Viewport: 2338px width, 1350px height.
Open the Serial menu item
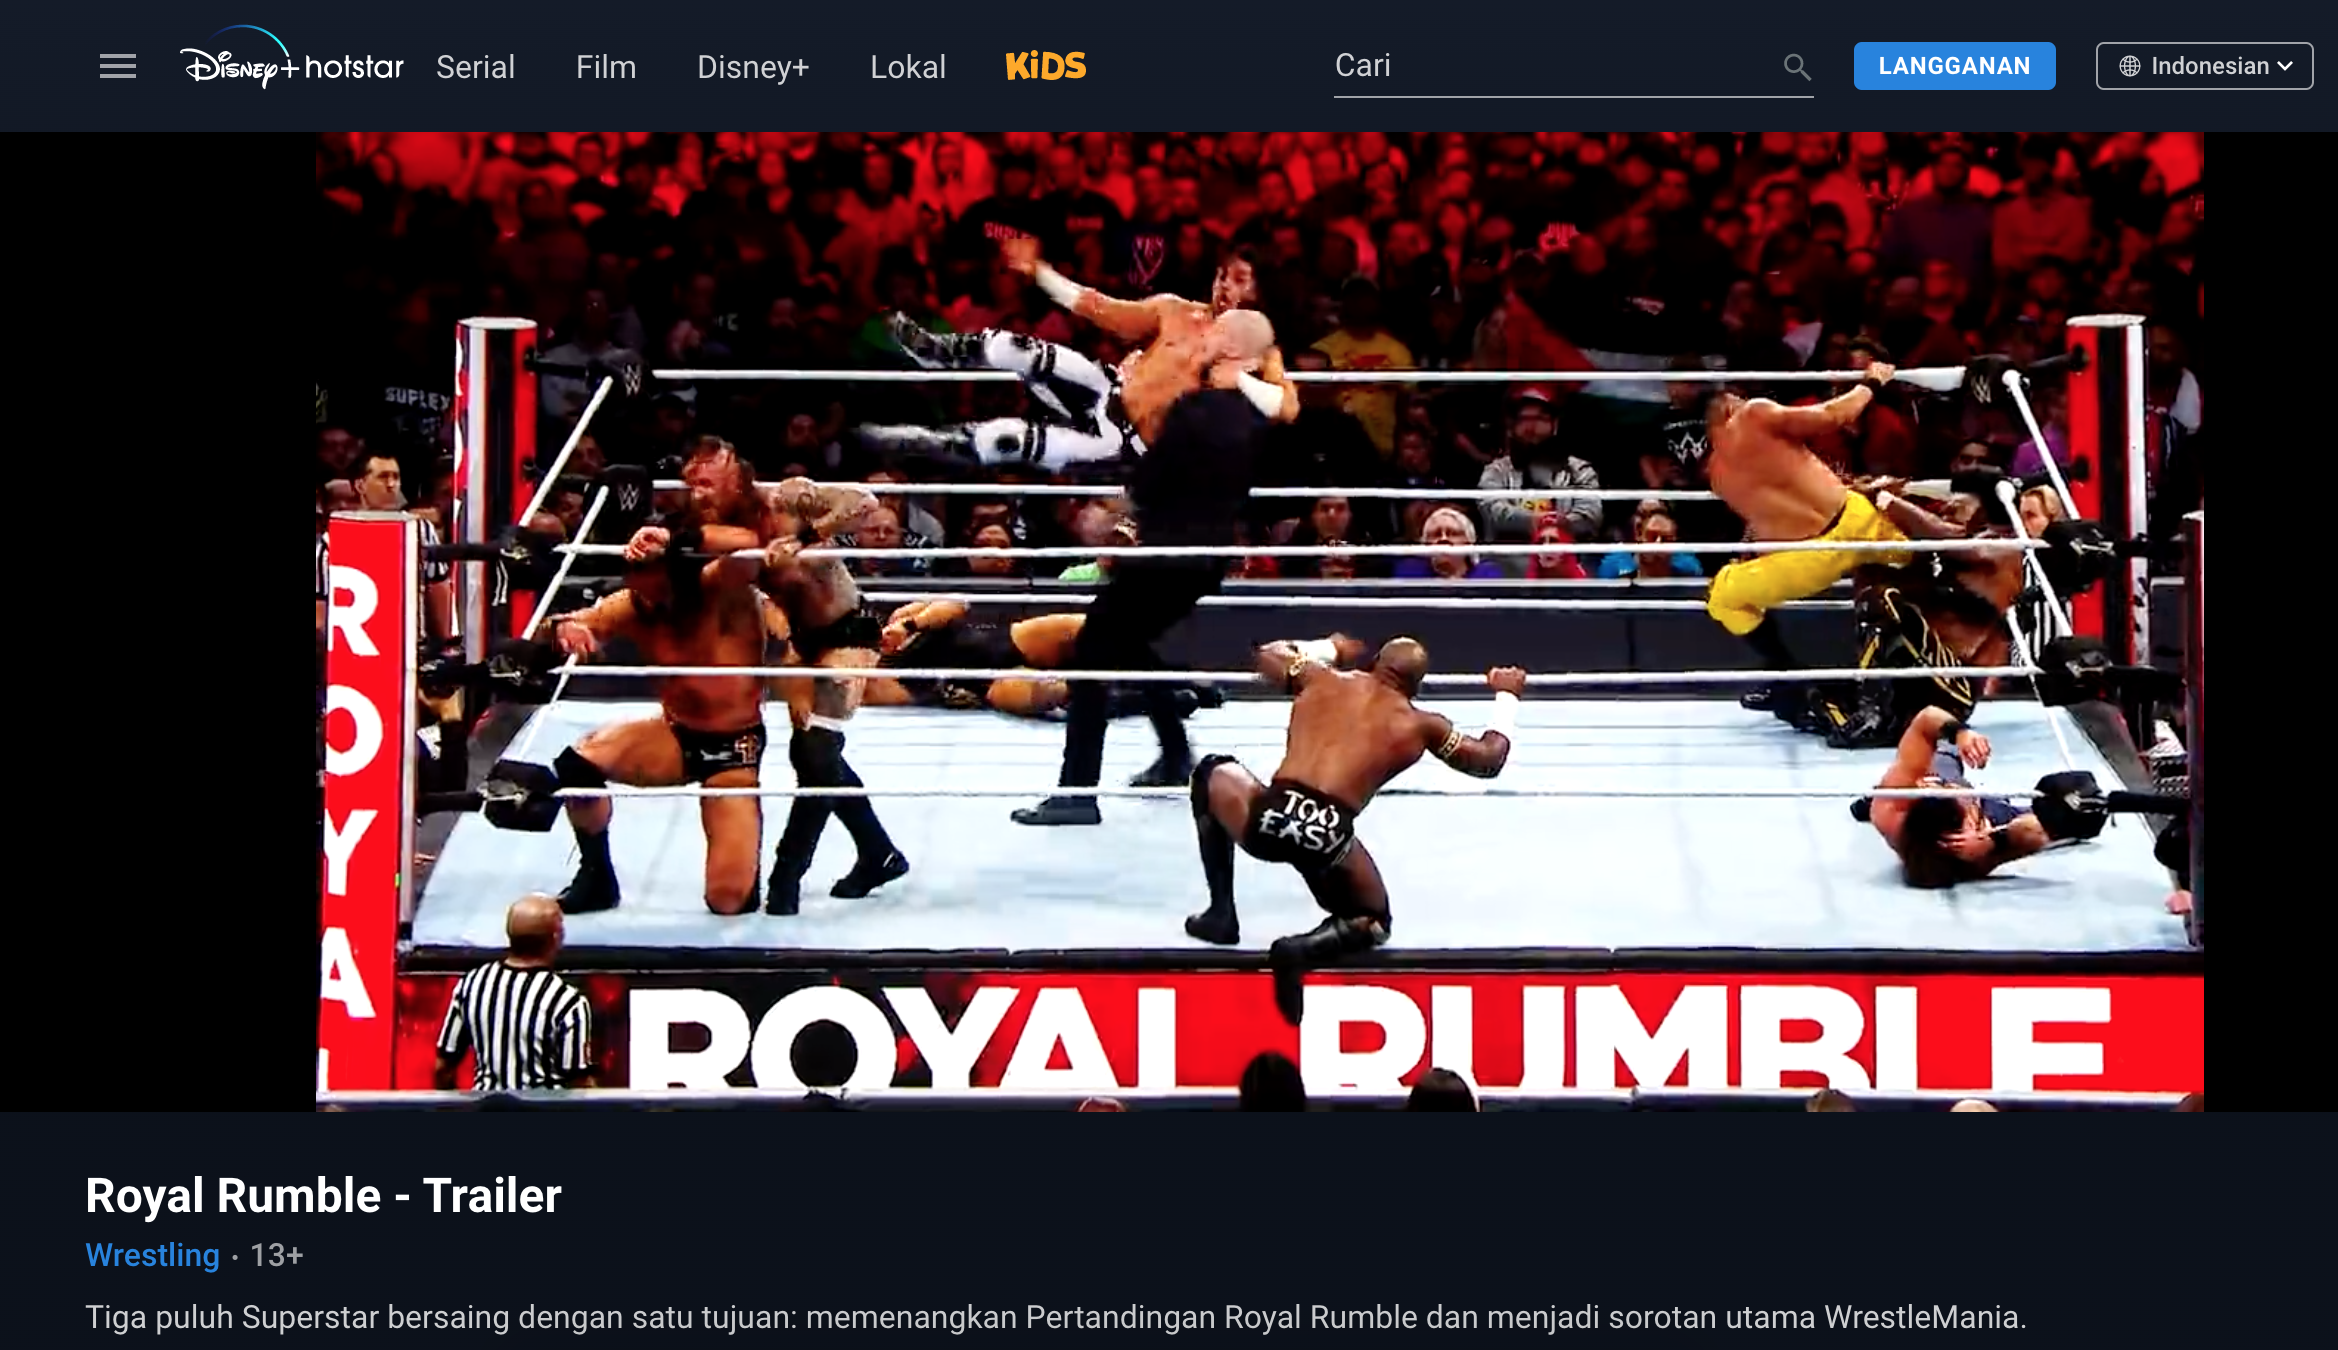coord(475,67)
